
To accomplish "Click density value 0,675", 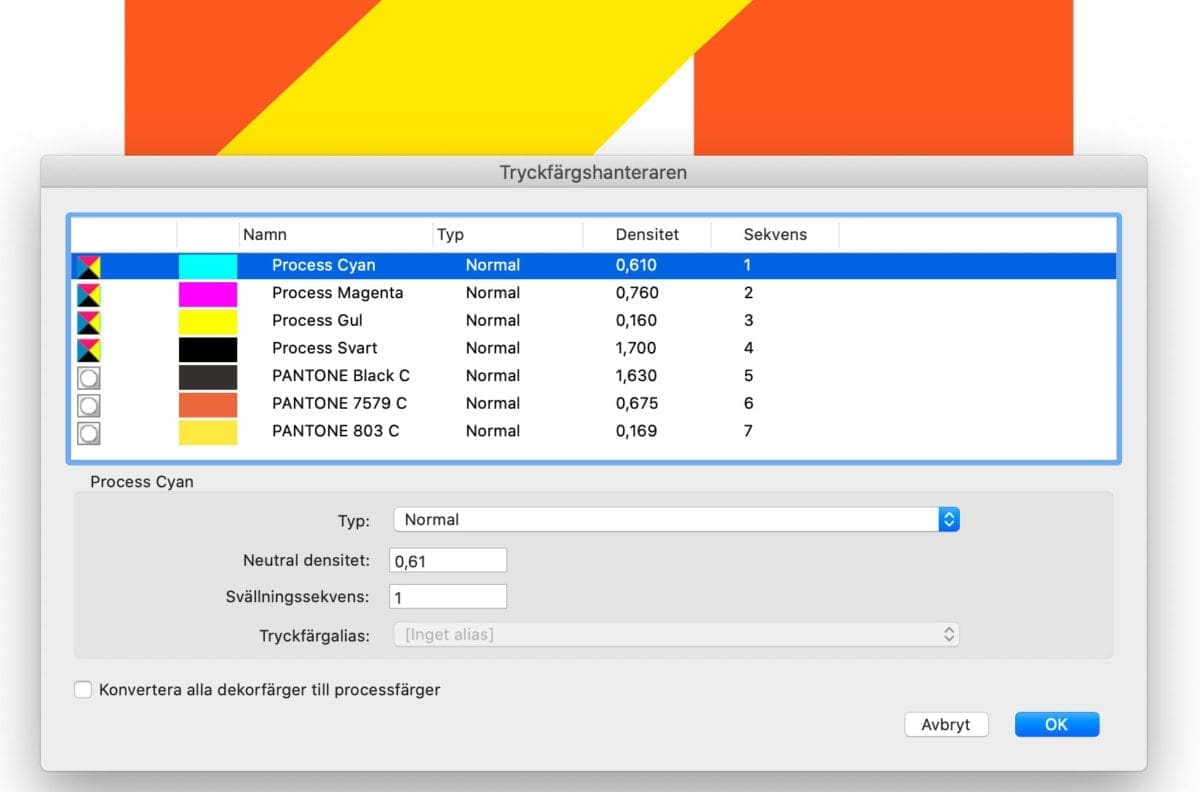I will click(x=636, y=404).
